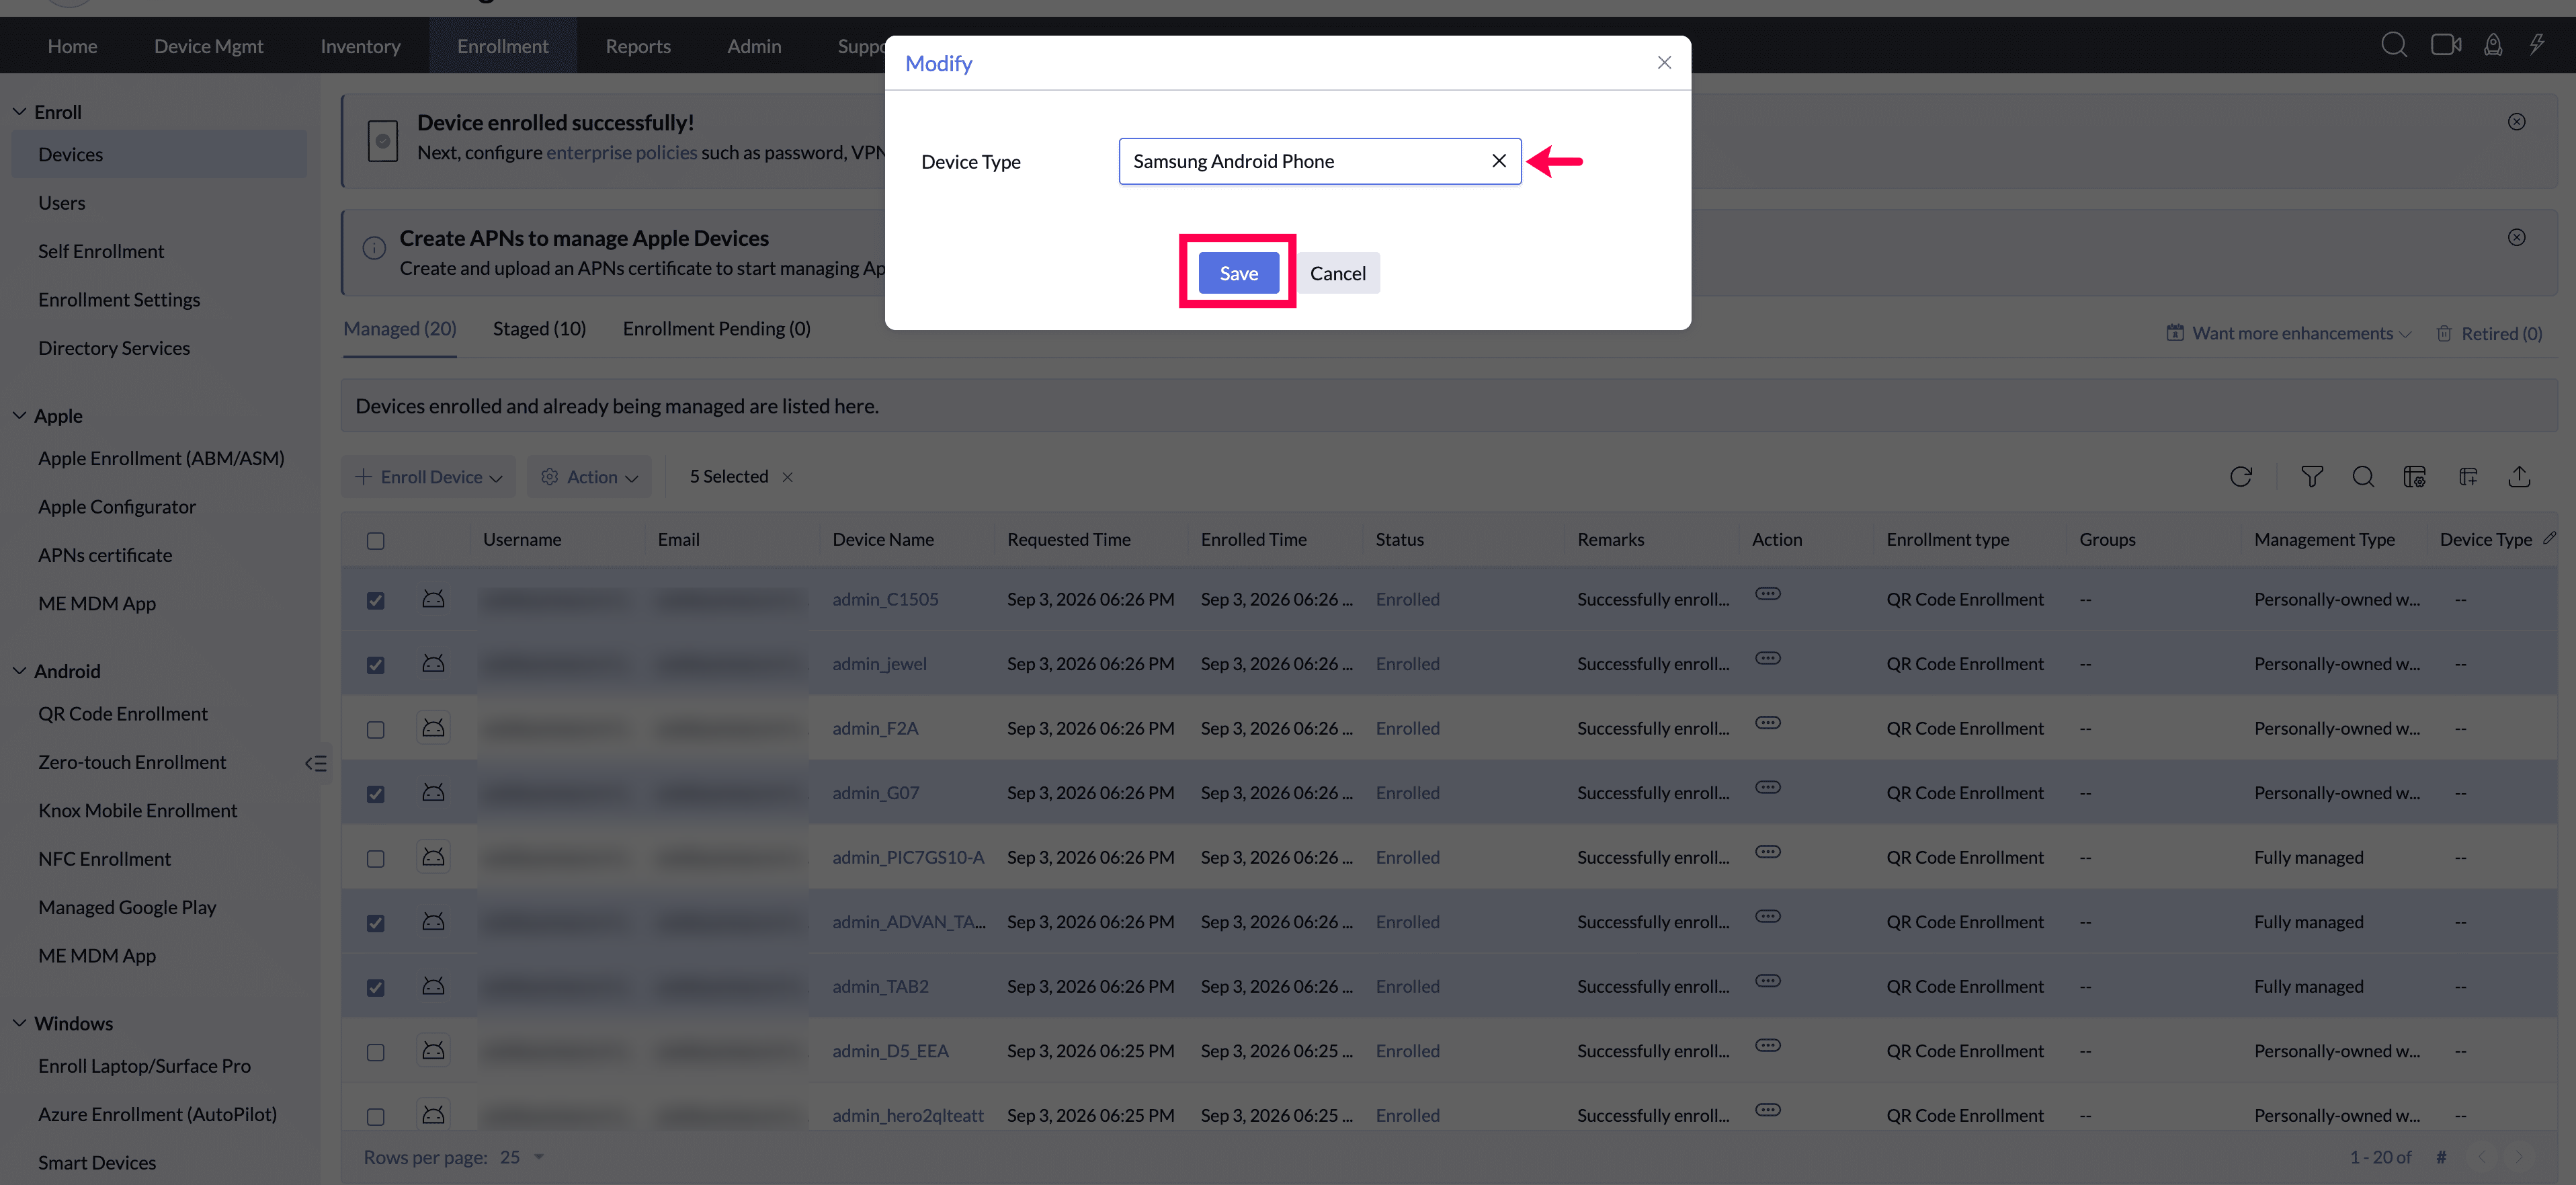Open the filter icon above the table
Image resolution: width=2576 pixels, height=1185 pixels.
tap(2311, 477)
